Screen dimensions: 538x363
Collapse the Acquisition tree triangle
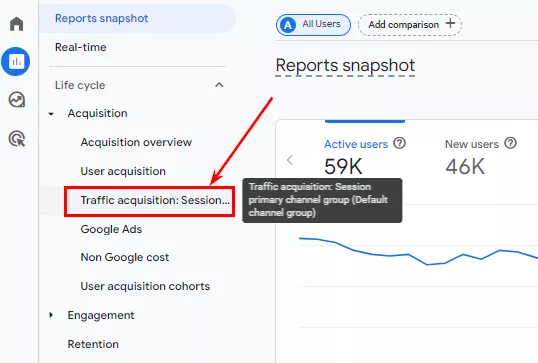click(51, 114)
